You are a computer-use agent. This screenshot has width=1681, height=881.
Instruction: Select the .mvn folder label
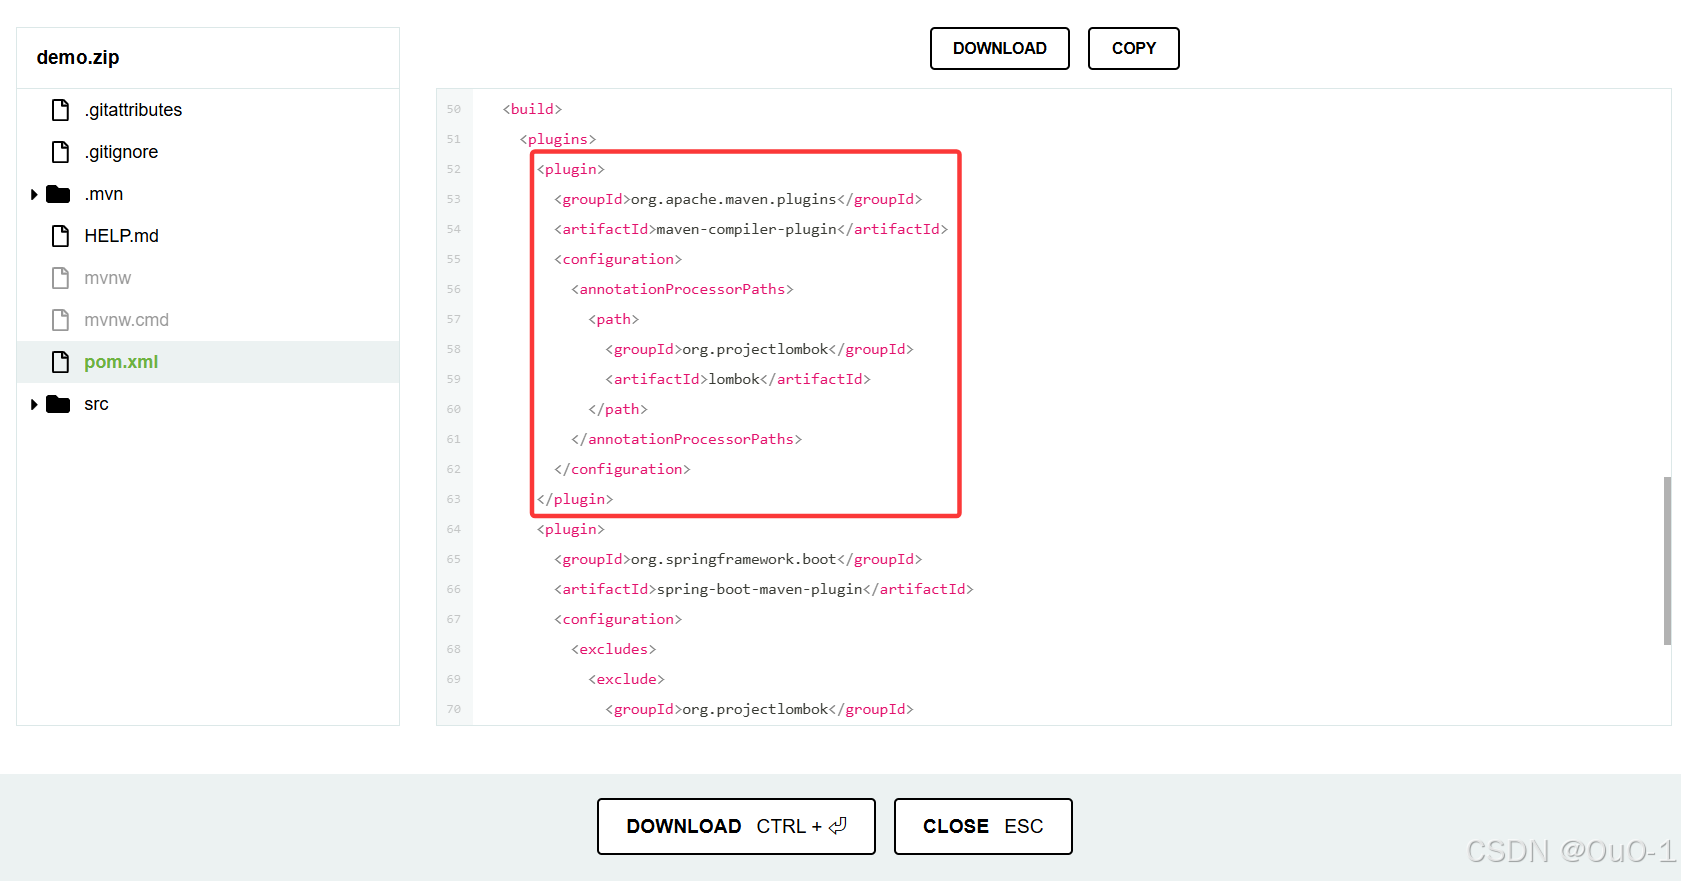click(104, 194)
